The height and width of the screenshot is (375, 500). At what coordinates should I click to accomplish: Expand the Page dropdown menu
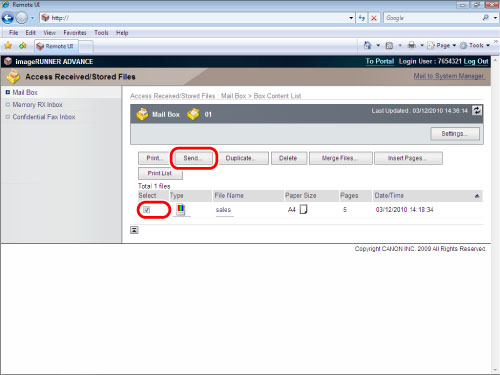pyautogui.click(x=442, y=45)
